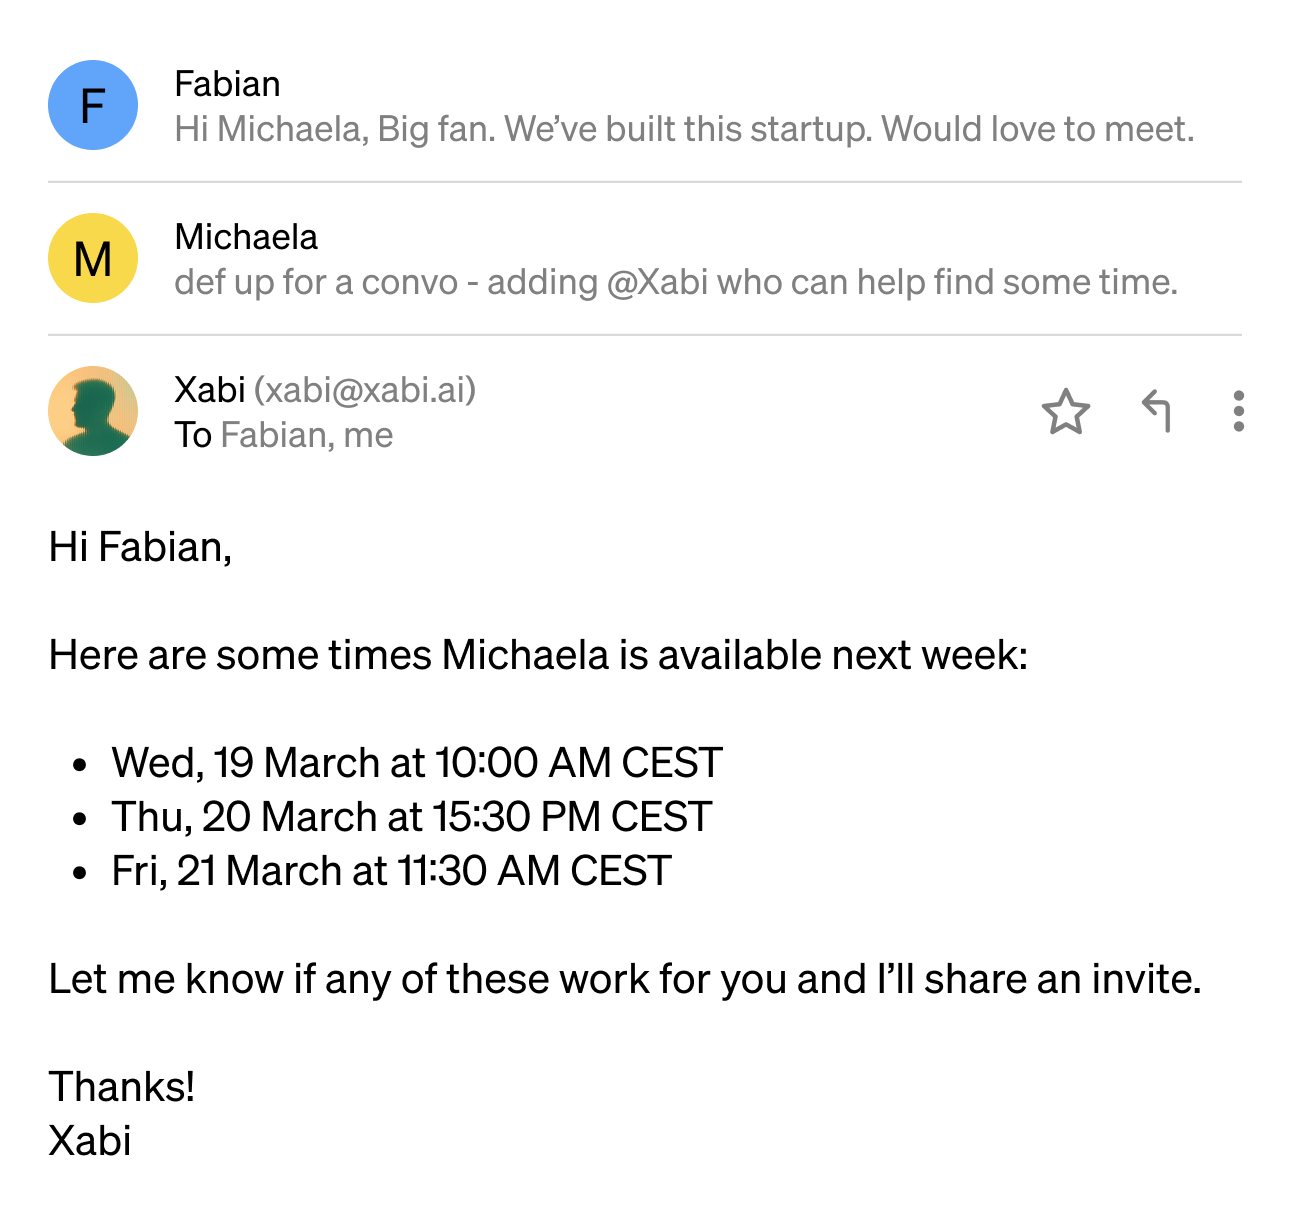The width and height of the screenshot is (1290, 1224).
Task: Click the sender name Michaela
Action: click(x=246, y=237)
